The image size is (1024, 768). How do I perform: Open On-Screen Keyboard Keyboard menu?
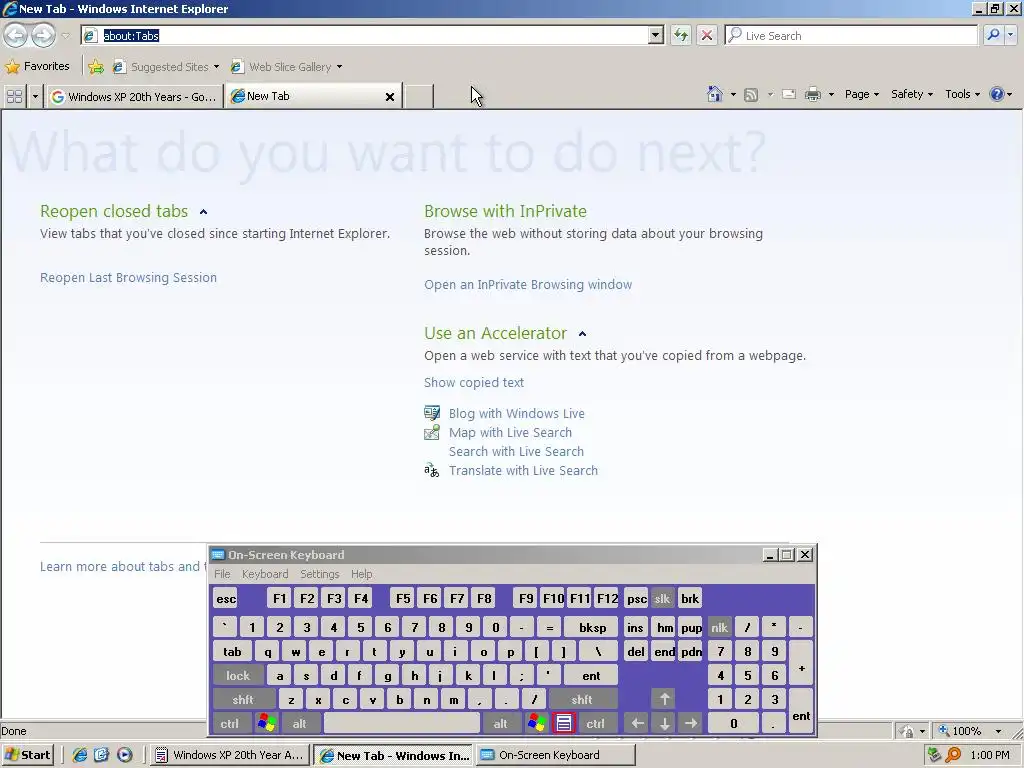[x=264, y=573]
